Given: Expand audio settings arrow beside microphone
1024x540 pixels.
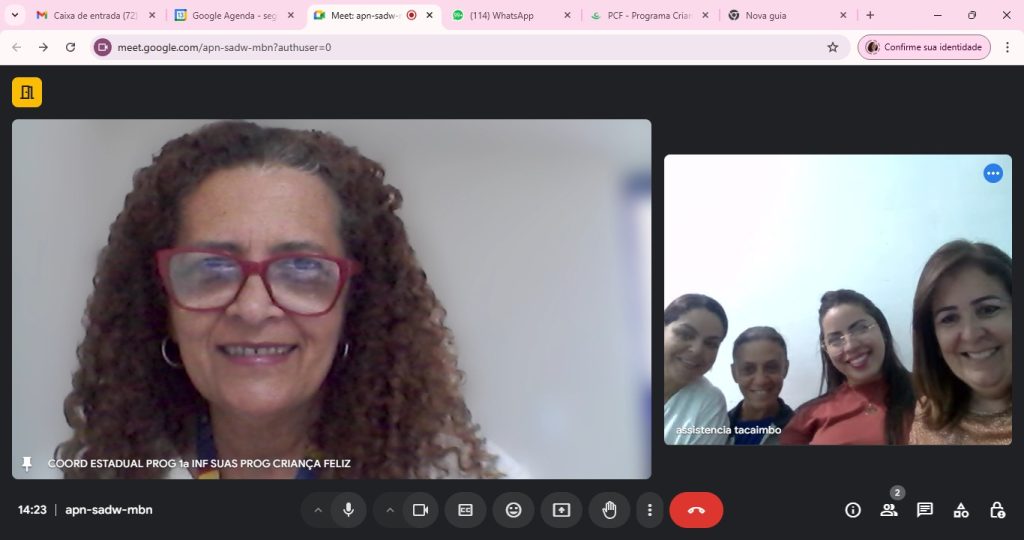Looking at the screenshot, I should point(318,510).
